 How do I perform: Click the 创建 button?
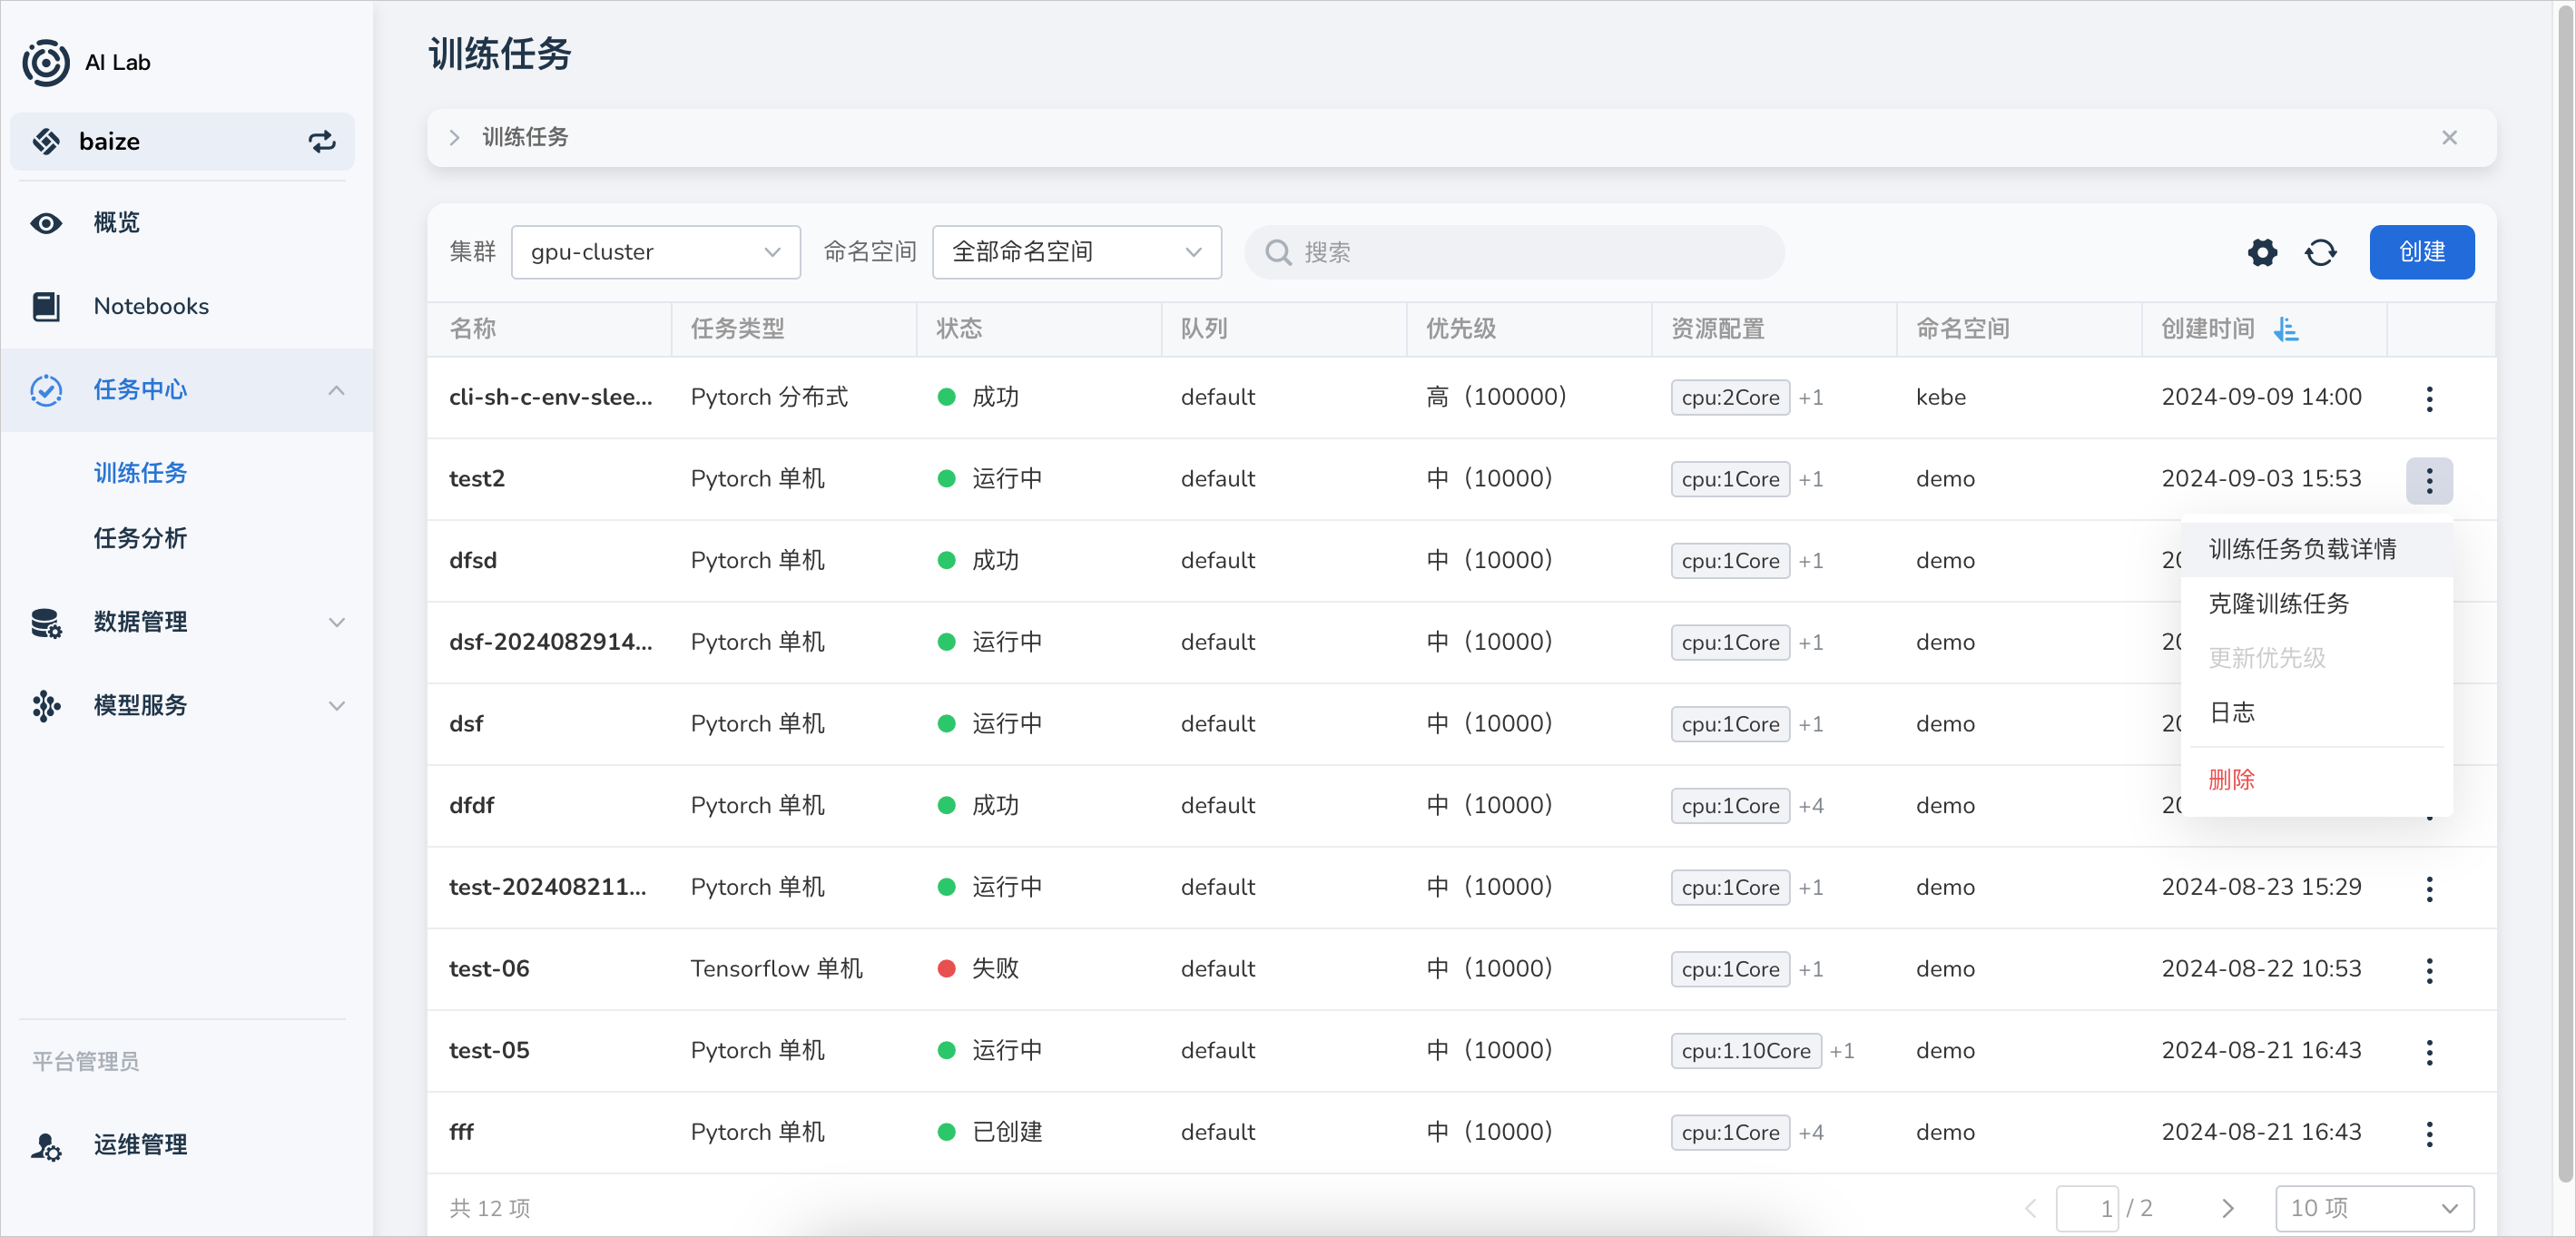click(x=2421, y=252)
